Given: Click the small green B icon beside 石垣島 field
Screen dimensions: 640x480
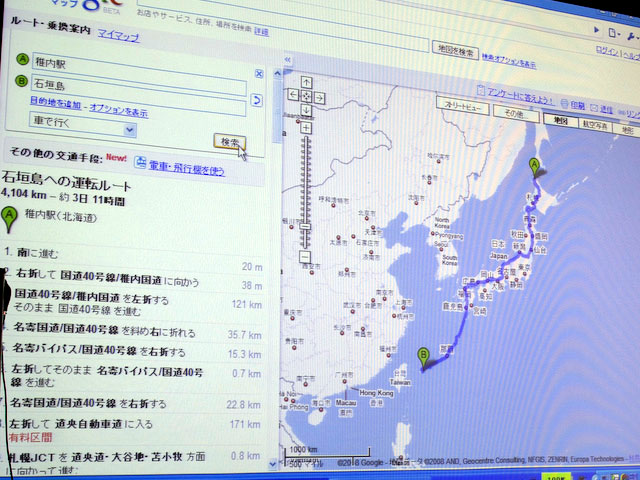Looking at the screenshot, I should pos(21,80).
